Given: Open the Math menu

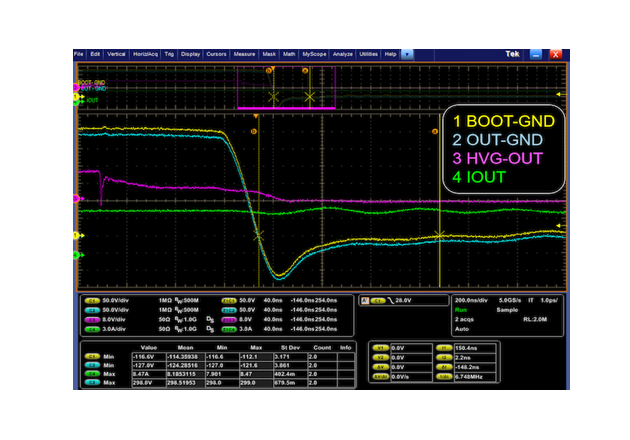Looking at the screenshot, I should 289,54.
